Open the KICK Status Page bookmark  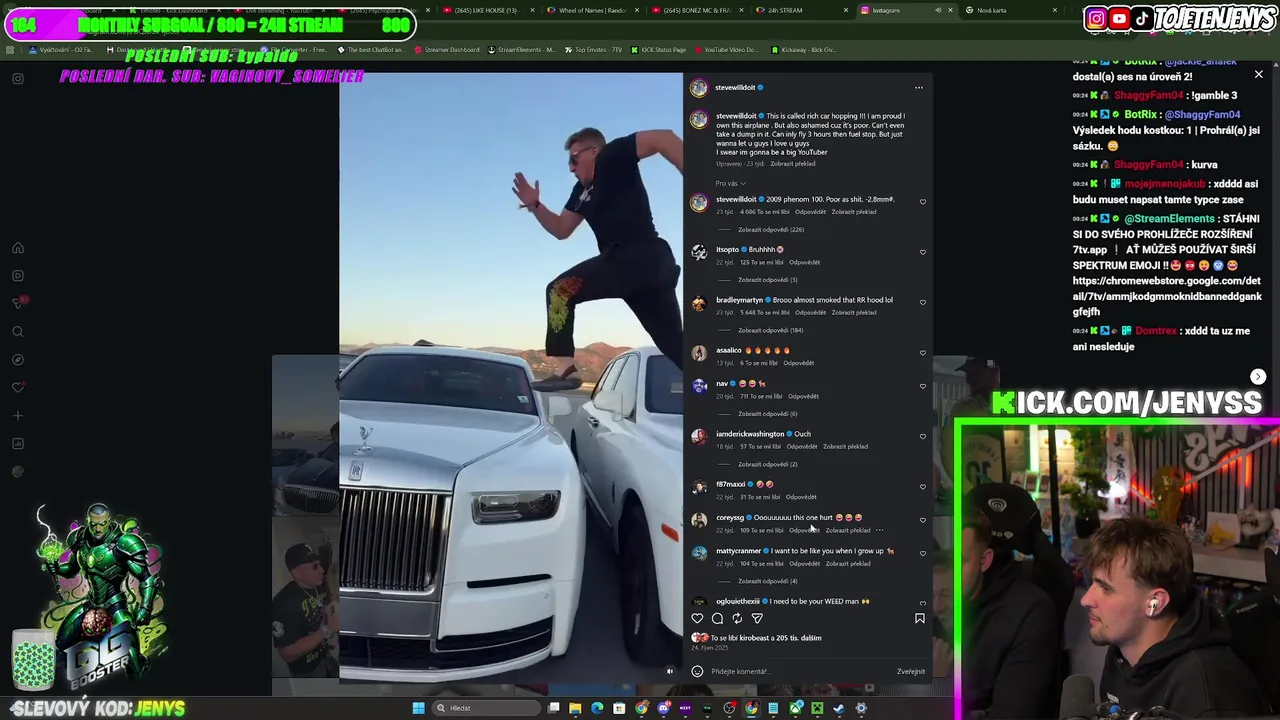(658, 49)
